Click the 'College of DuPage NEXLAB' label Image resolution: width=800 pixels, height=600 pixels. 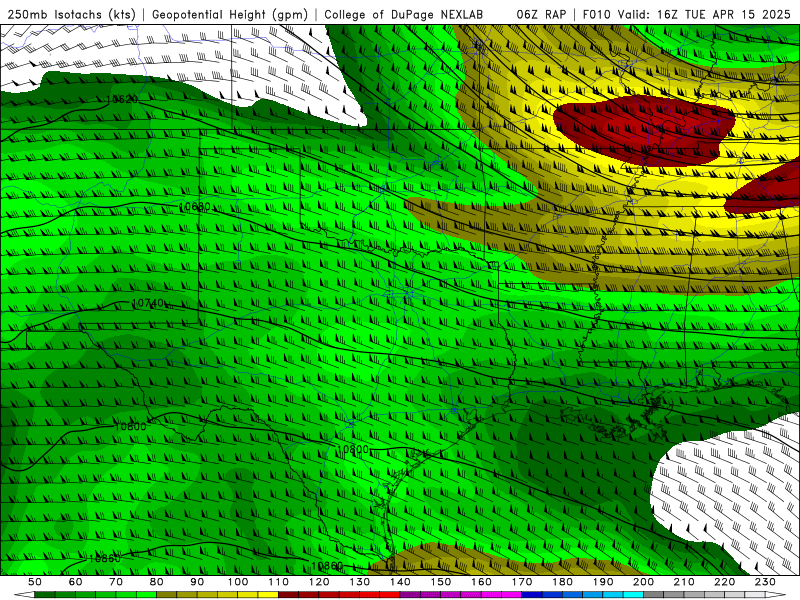[404, 15]
